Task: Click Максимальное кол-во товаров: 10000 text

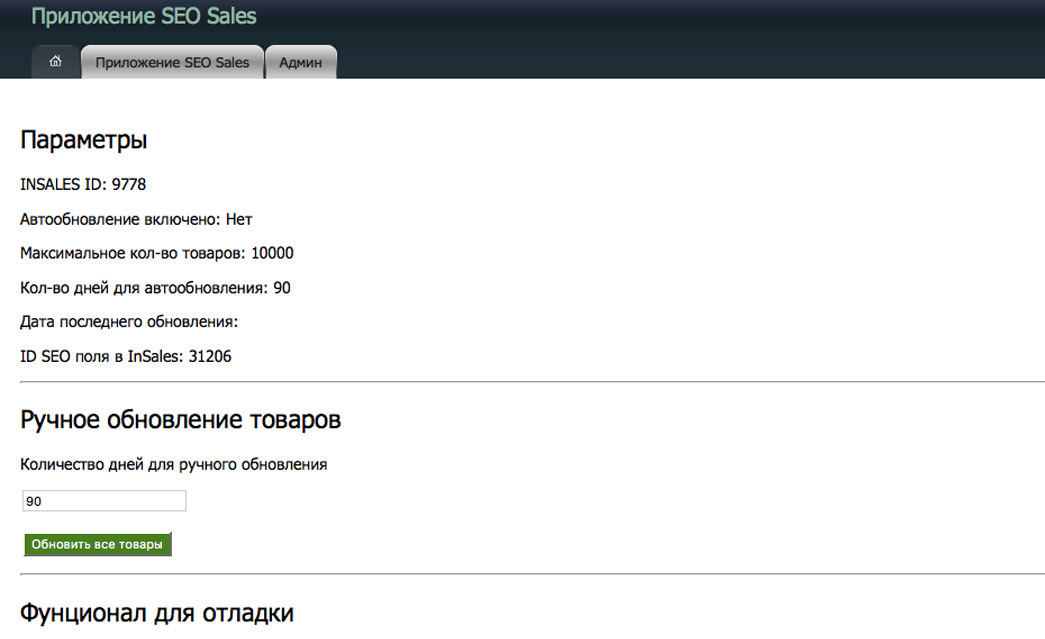Action: click(x=157, y=253)
